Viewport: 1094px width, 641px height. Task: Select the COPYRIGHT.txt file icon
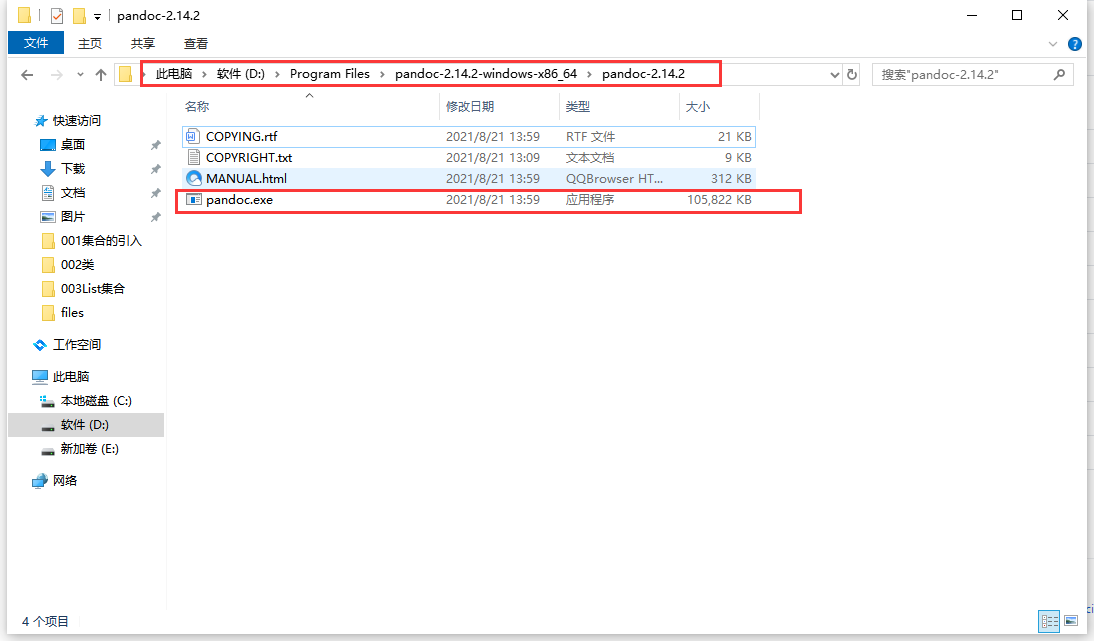(x=193, y=158)
